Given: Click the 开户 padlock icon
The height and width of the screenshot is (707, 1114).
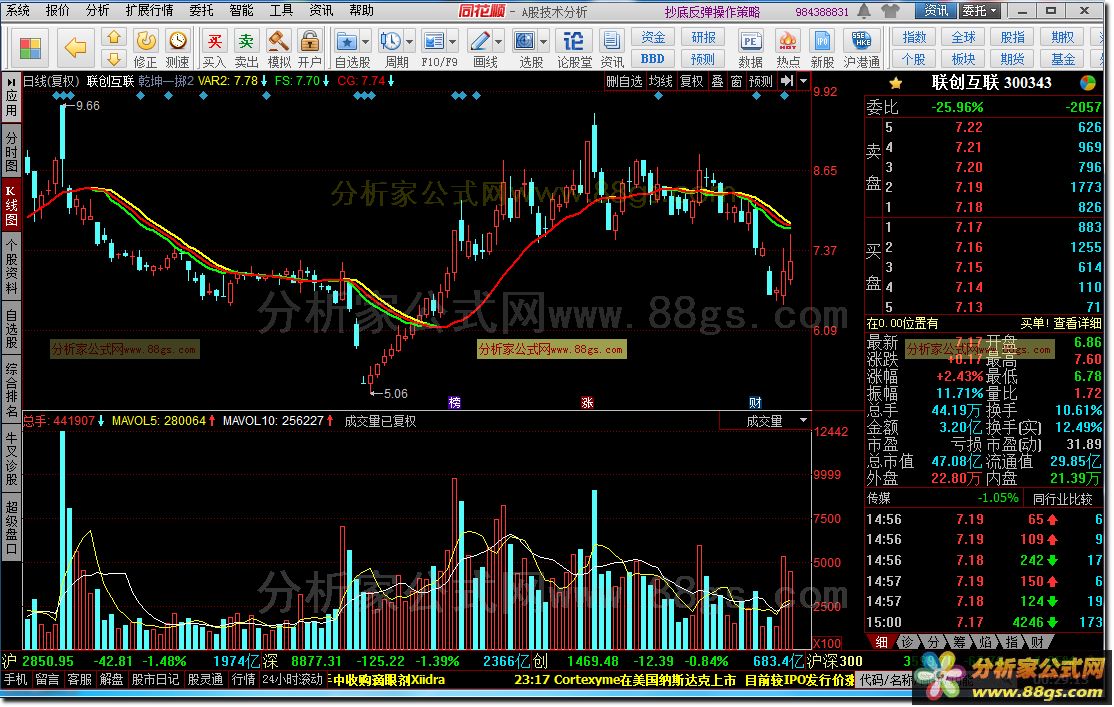Looking at the screenshot, I should pos(310,41).
